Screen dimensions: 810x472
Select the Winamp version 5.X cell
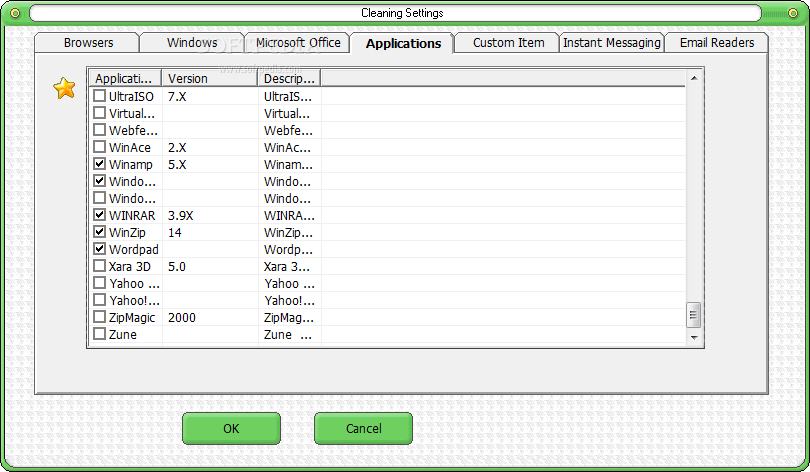[210, 164]
